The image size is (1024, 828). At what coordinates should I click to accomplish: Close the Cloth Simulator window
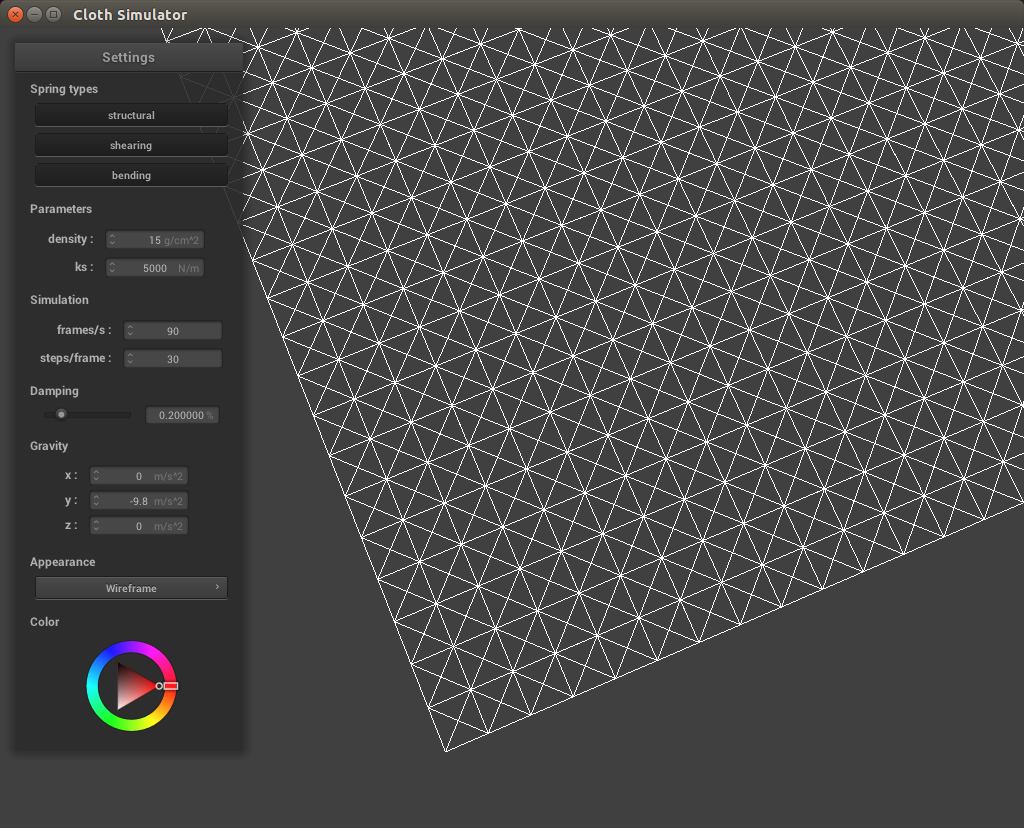click(15, 14)
